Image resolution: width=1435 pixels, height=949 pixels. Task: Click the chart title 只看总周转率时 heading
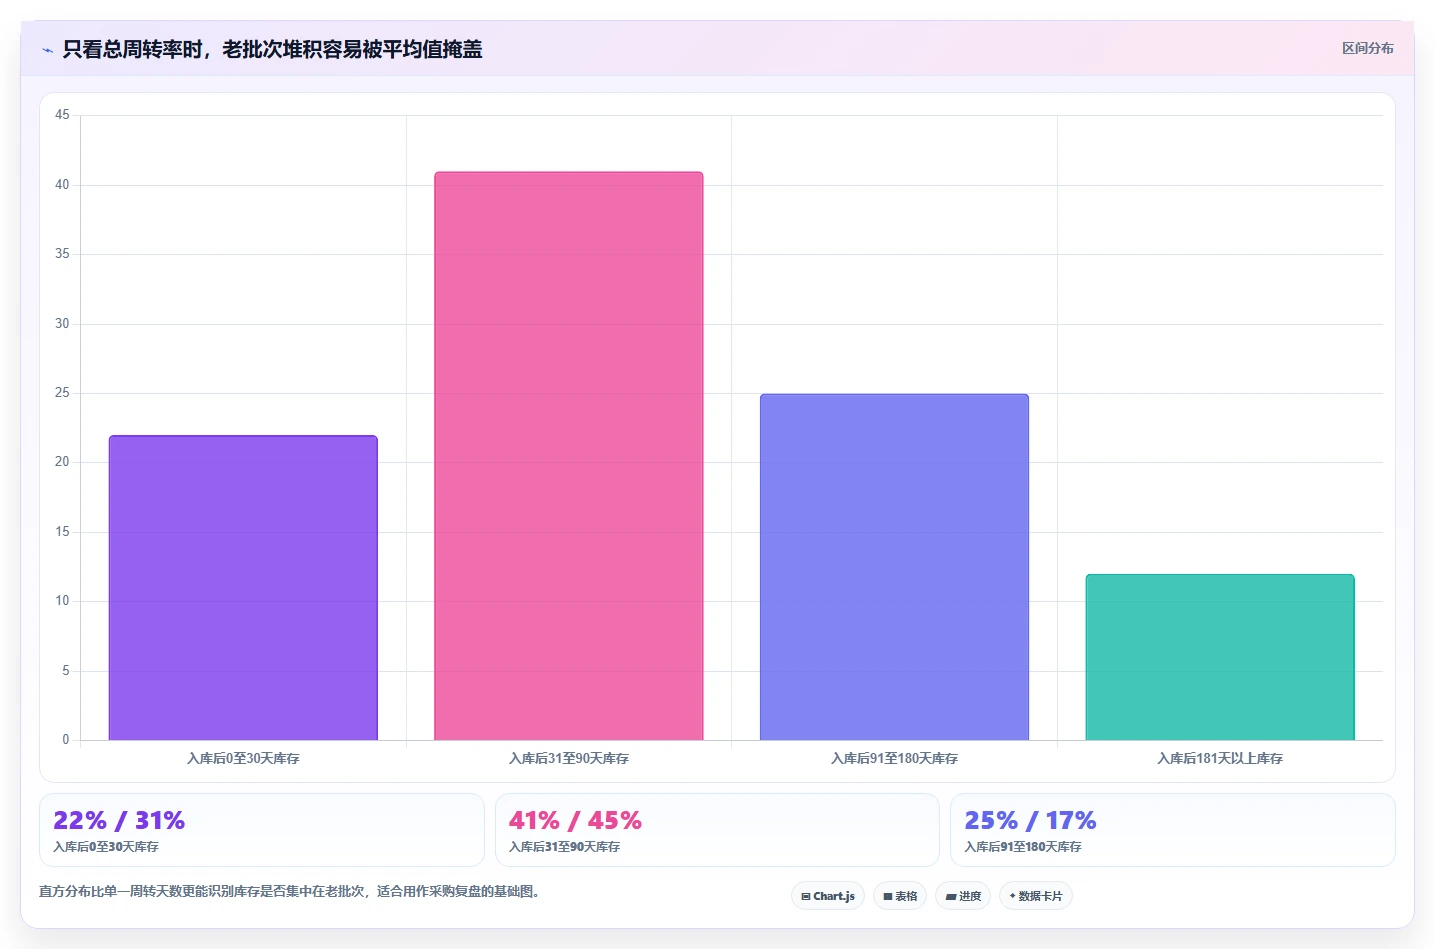pos(272,49)
